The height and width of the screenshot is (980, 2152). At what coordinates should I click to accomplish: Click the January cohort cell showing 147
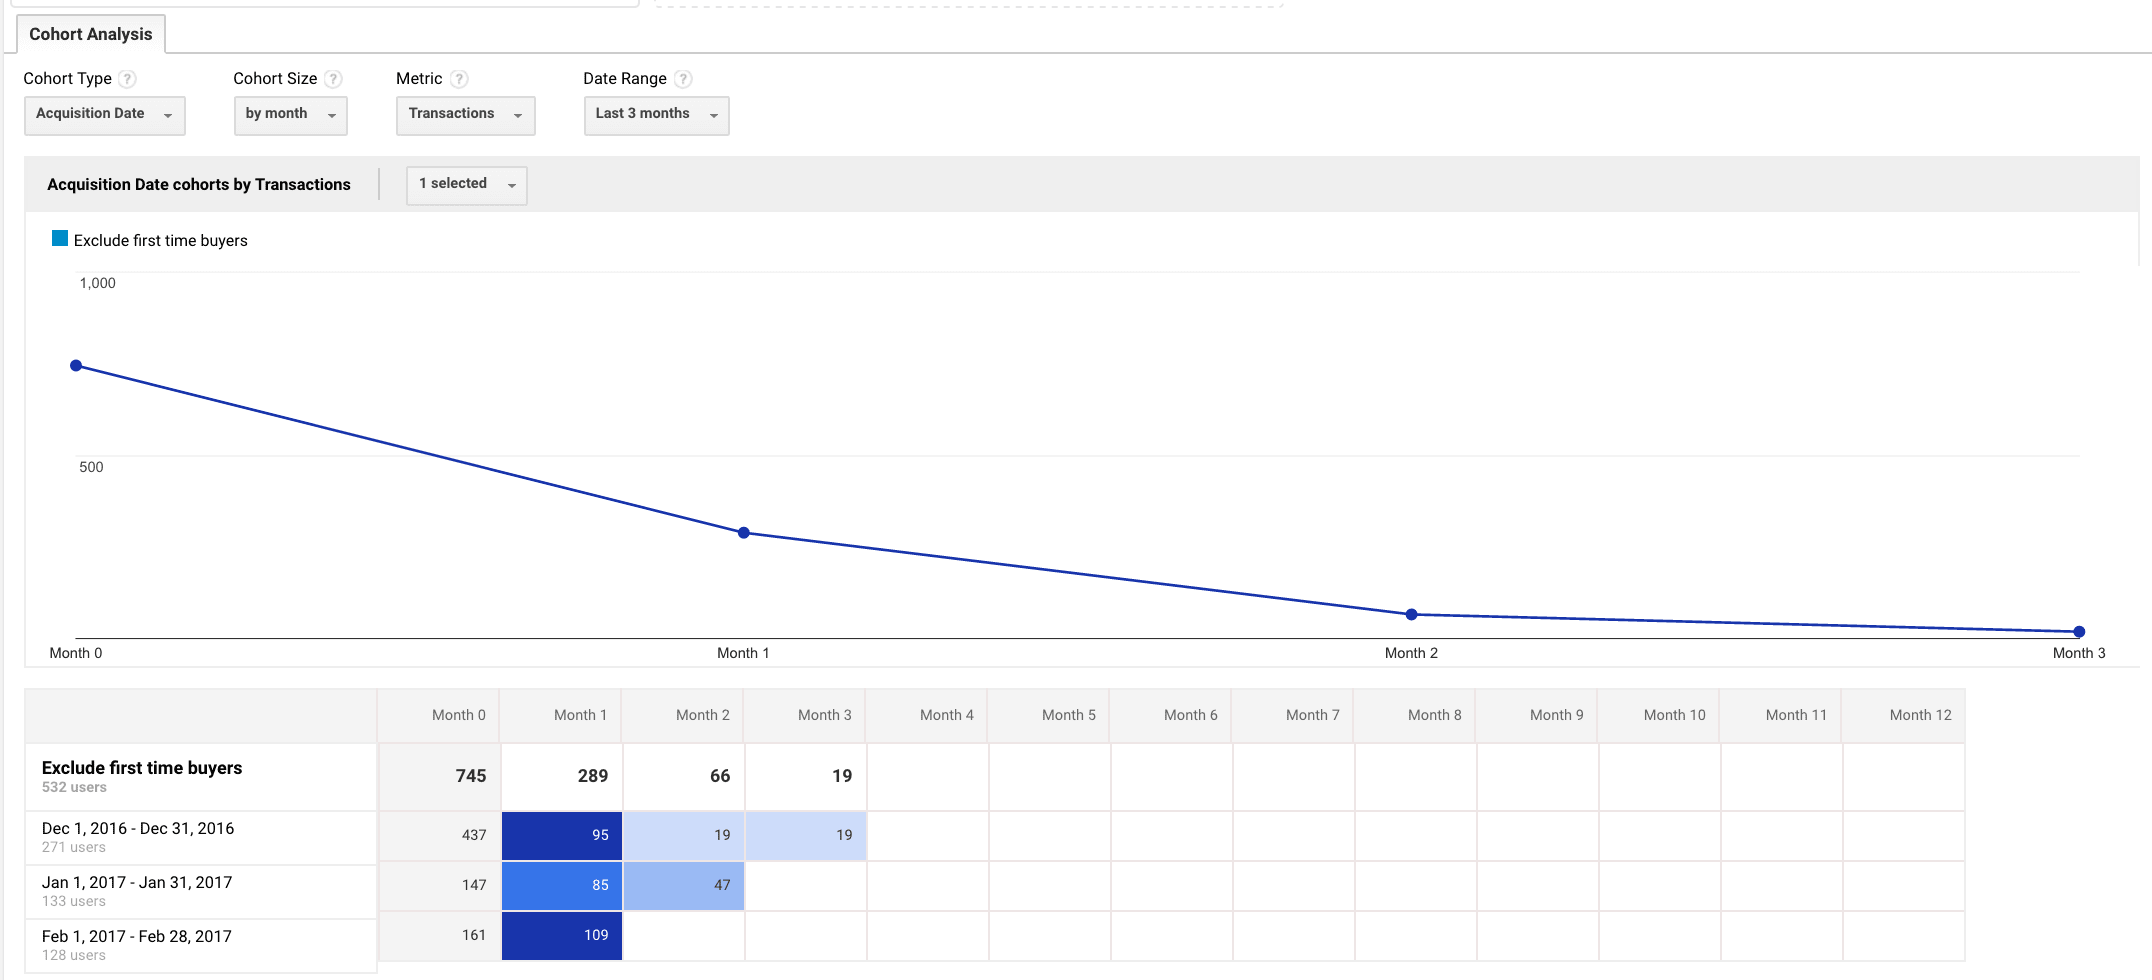pyautogui.click(x=439, y=885)
